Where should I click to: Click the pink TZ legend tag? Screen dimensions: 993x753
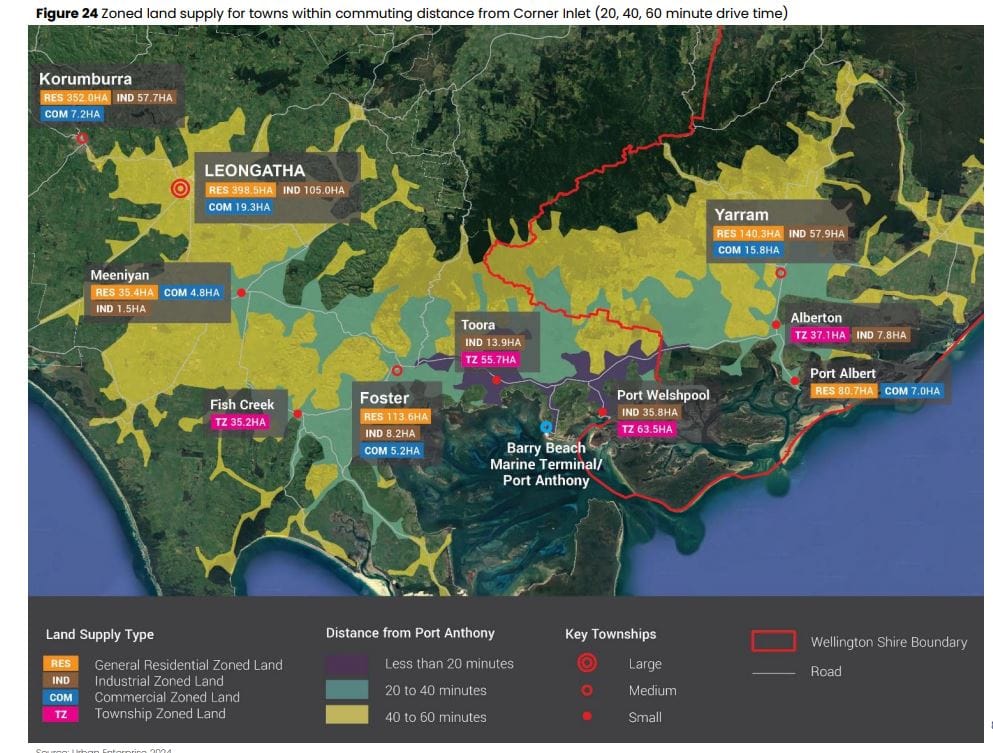(61, 714)
